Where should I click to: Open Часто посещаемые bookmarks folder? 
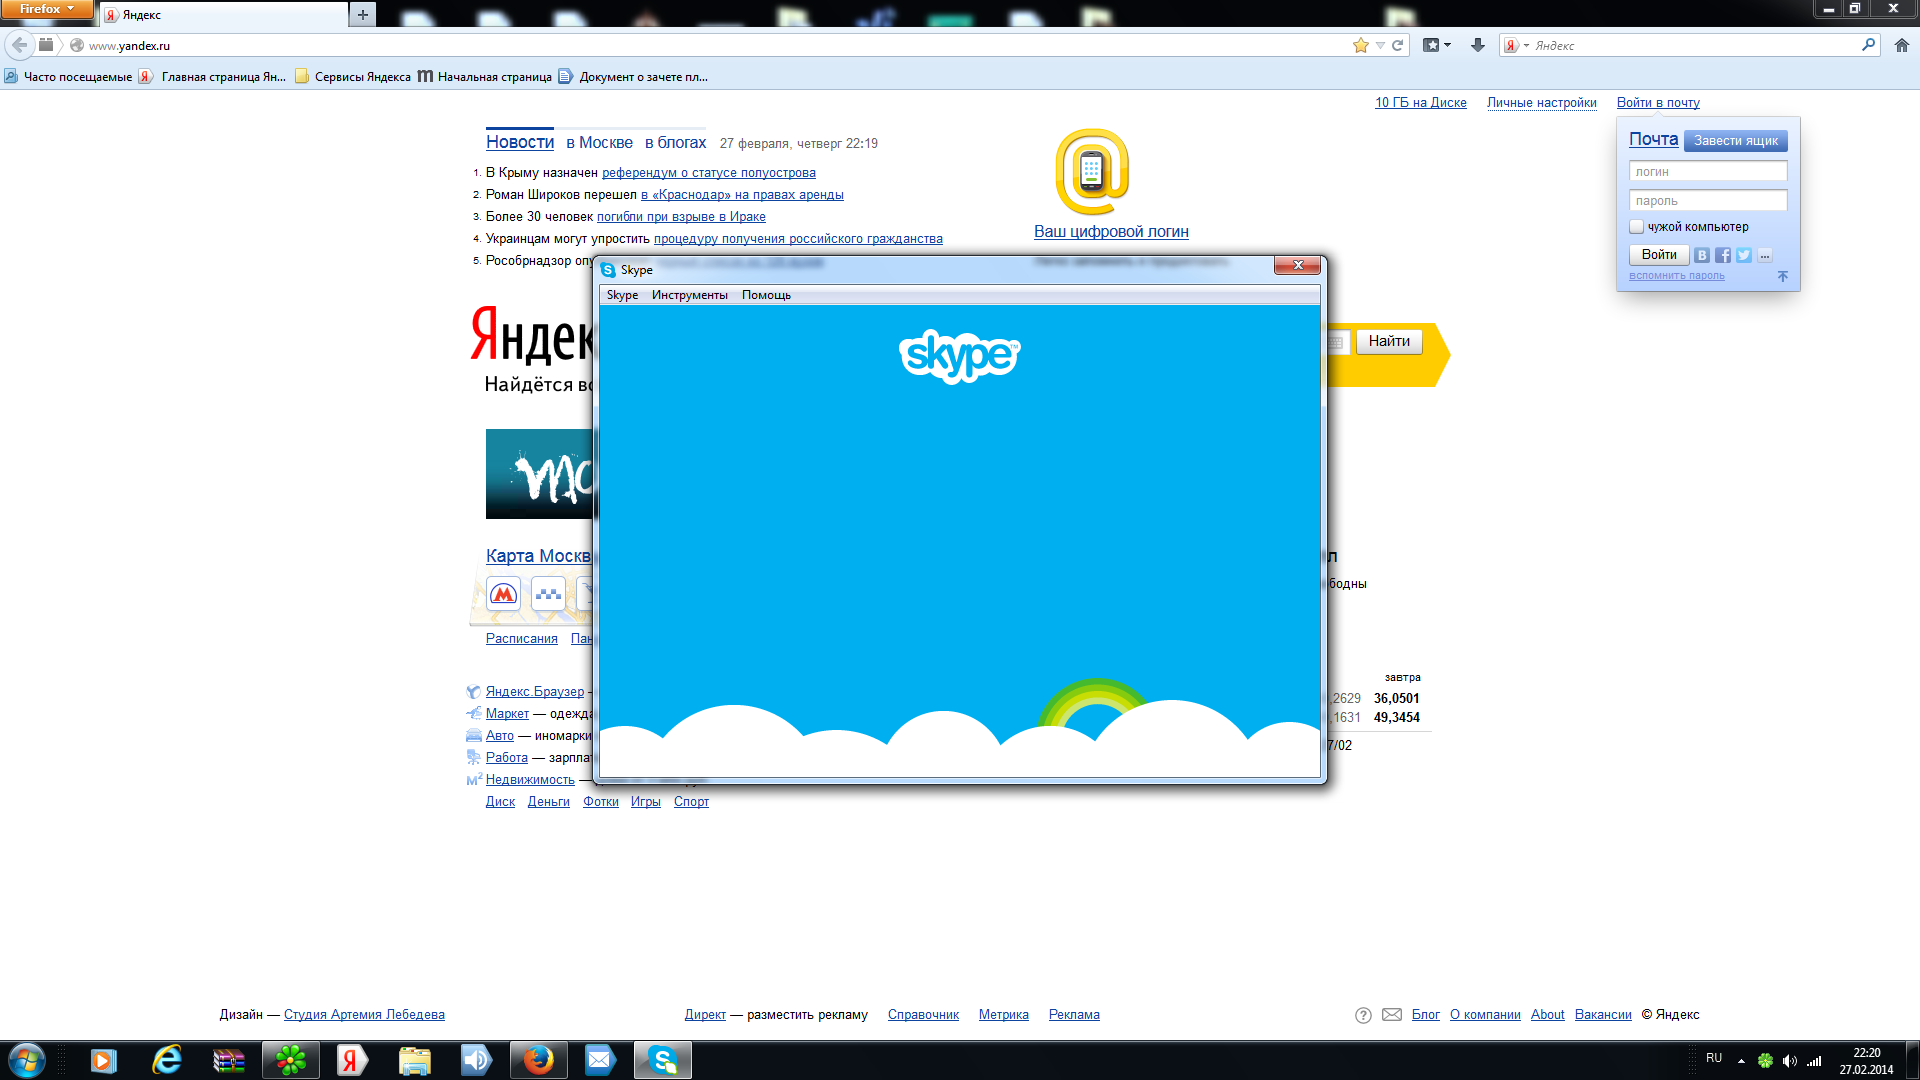tap(68, 77)
